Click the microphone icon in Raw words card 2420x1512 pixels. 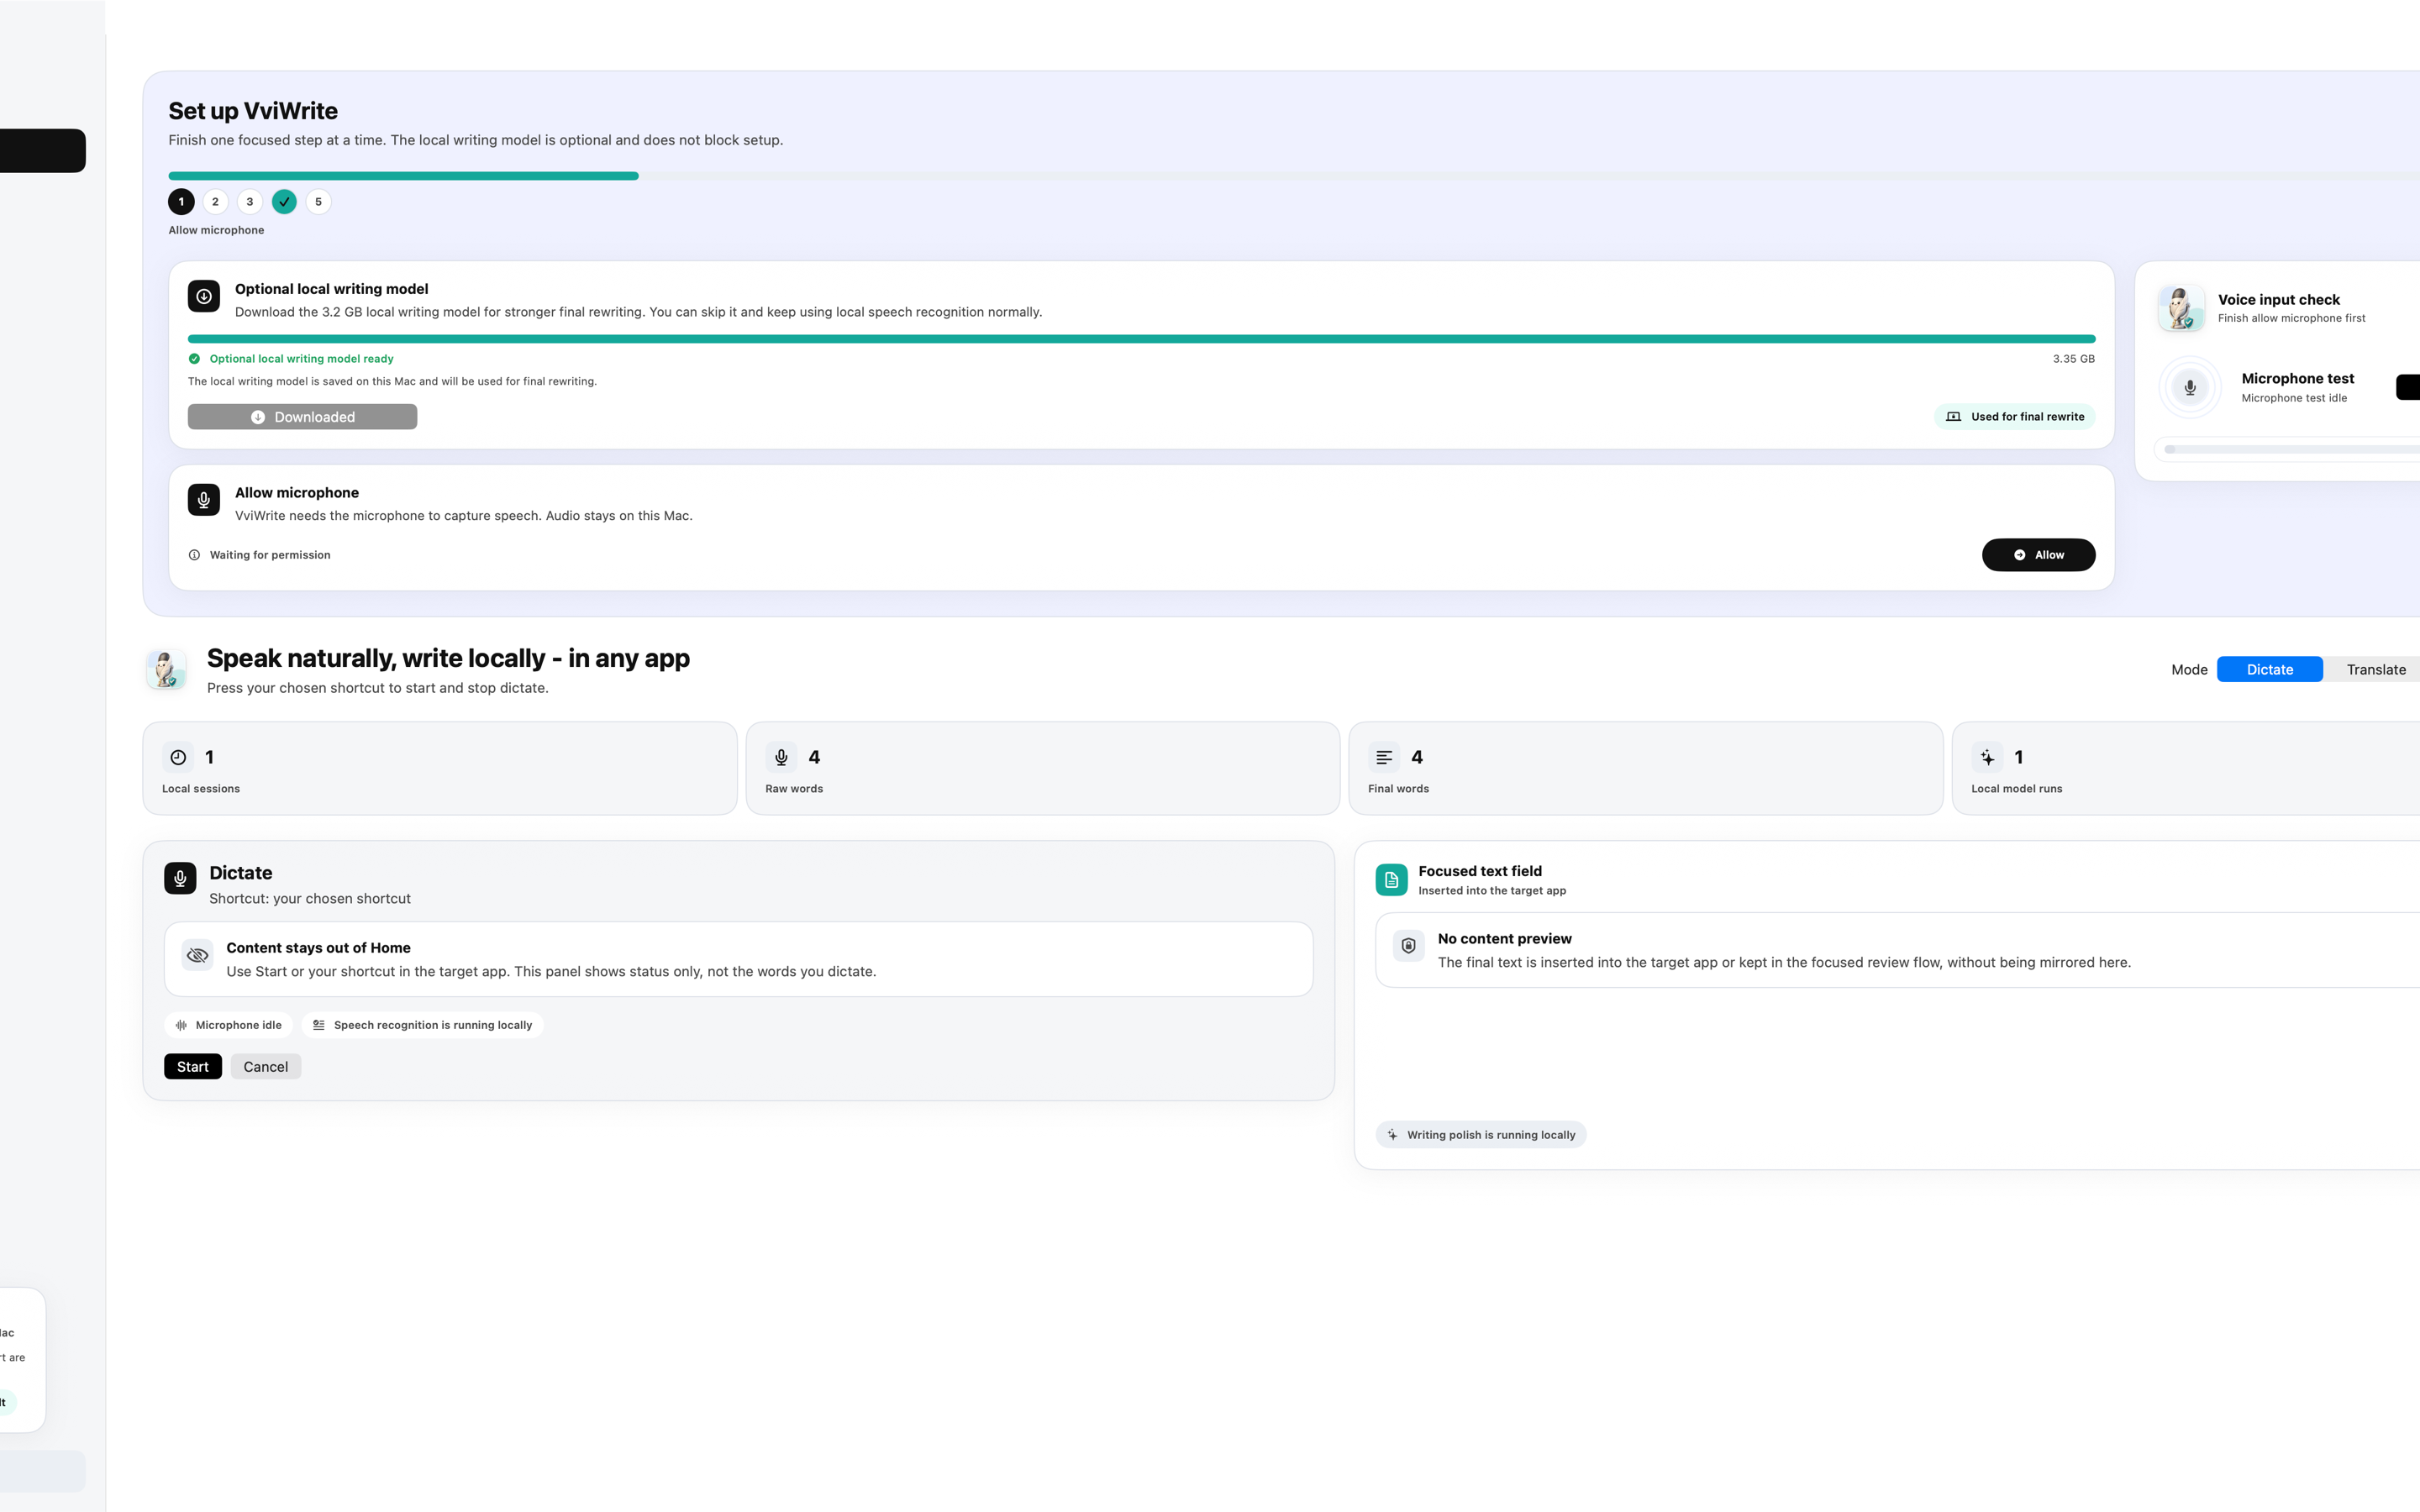coord(781,758)
